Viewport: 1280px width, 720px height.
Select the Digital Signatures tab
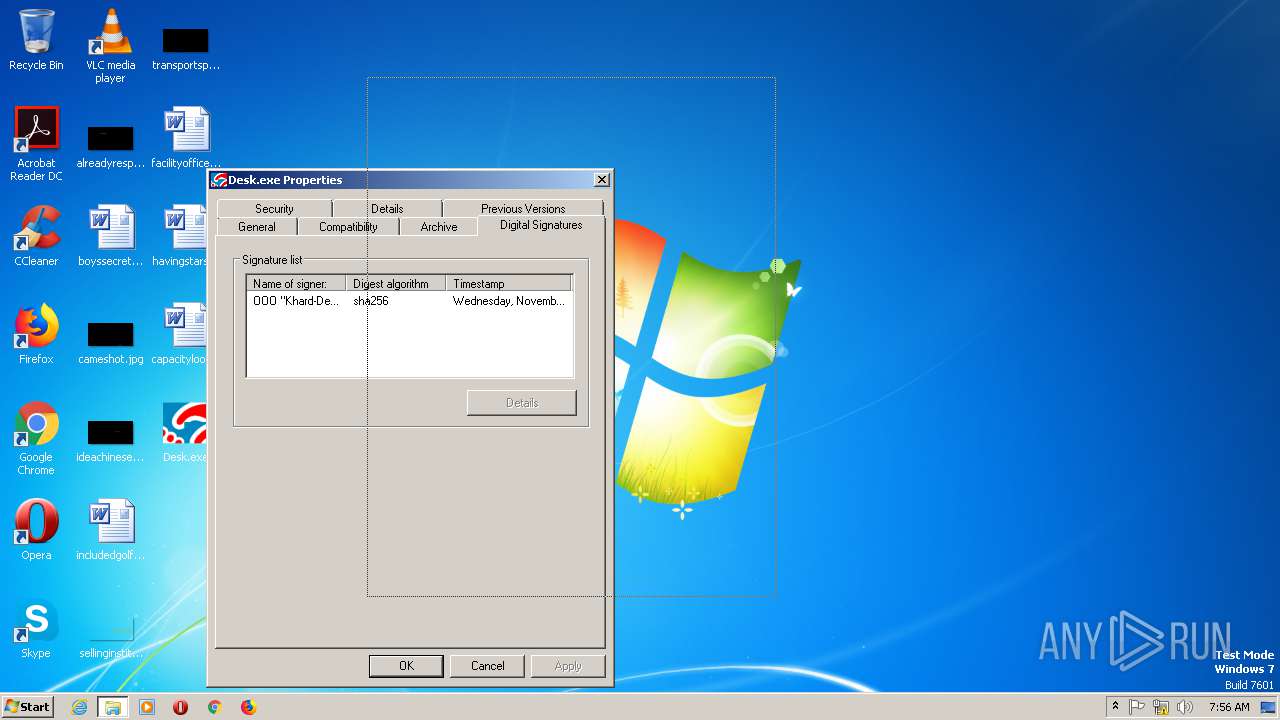(541, 225)
